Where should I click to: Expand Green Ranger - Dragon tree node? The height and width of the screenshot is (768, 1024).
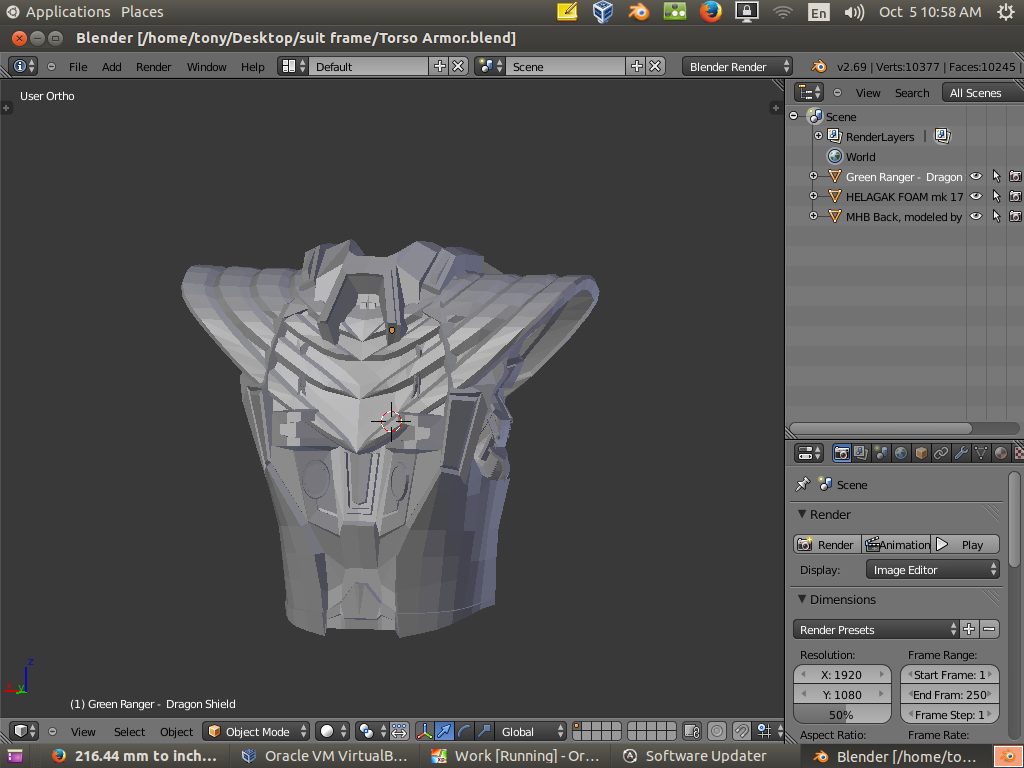(x=813, y=176)
